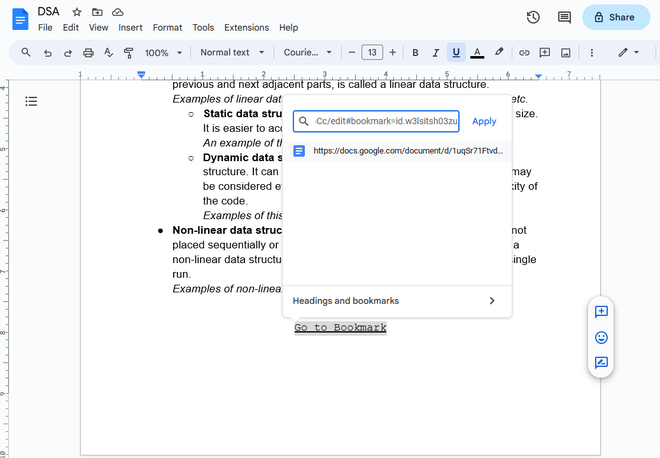660x458 pixels.
Task: Redo the last action
Action: (x=68, y=53)
